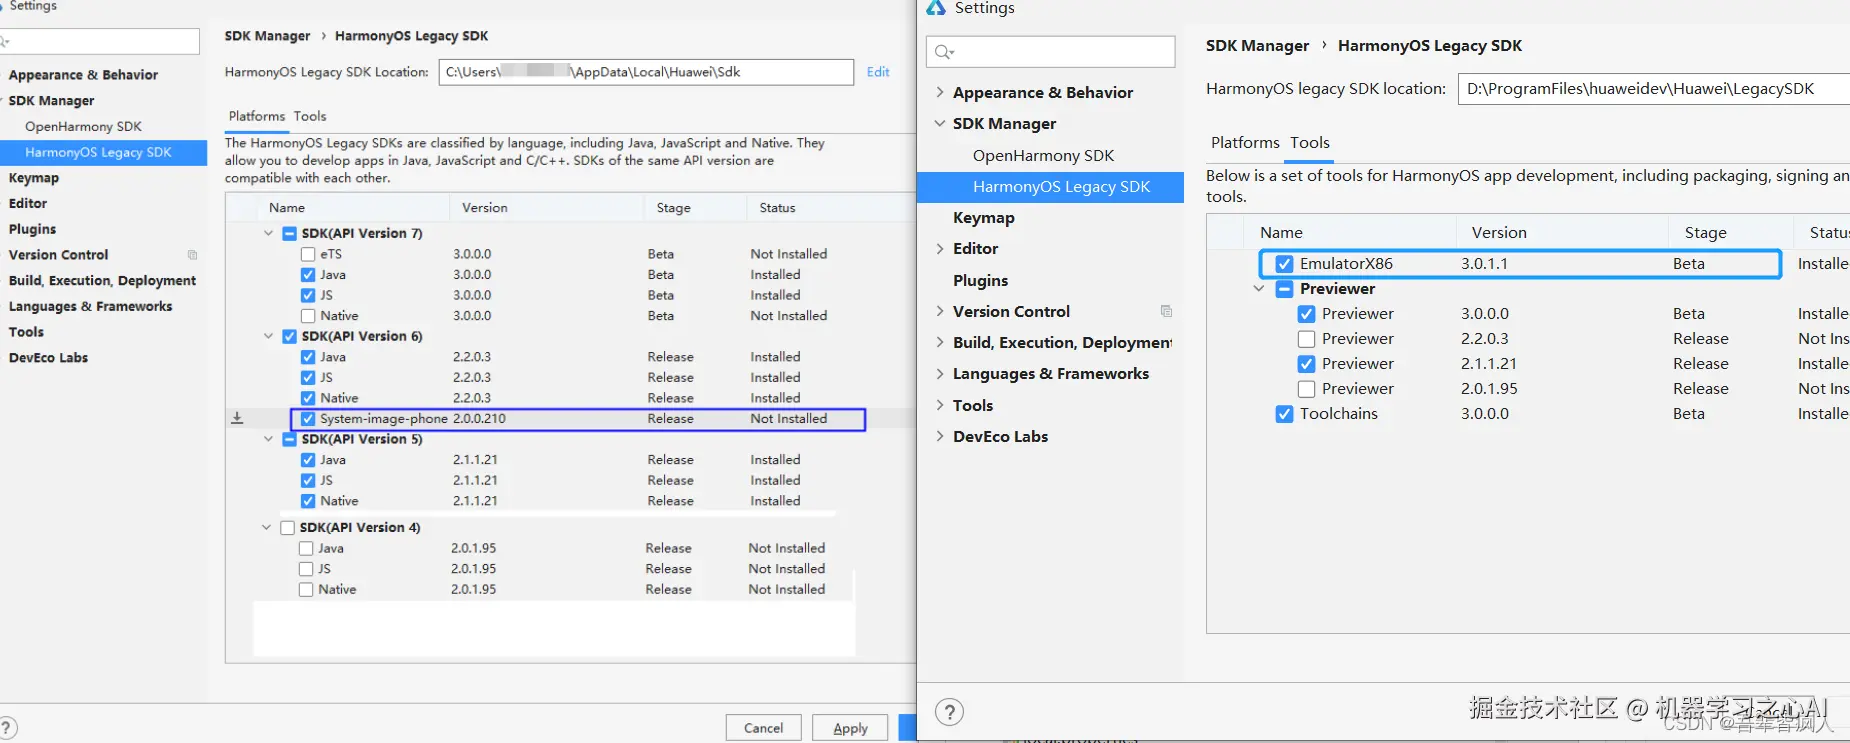Viewport: 1850px width, 743px height.
Task: Click version 3.0.1.1 in EmulatorX86 row
Action: pyautogui.click(x=1484, y=264)
